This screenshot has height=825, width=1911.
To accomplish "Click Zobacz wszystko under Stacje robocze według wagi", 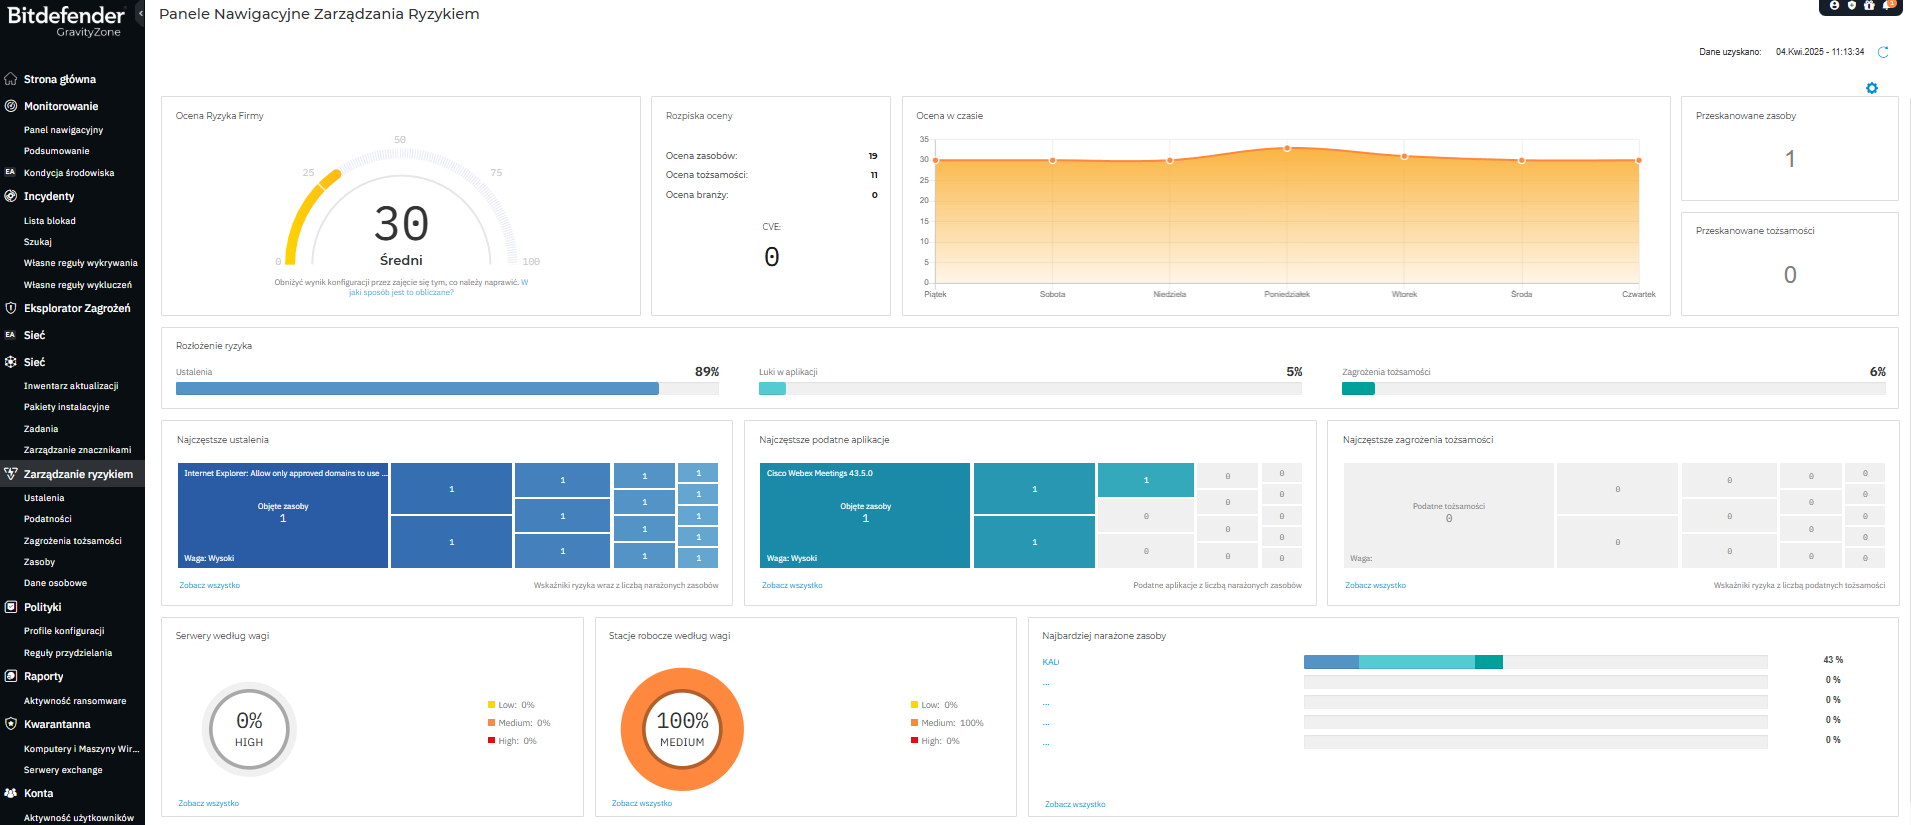I will (642, 803).
